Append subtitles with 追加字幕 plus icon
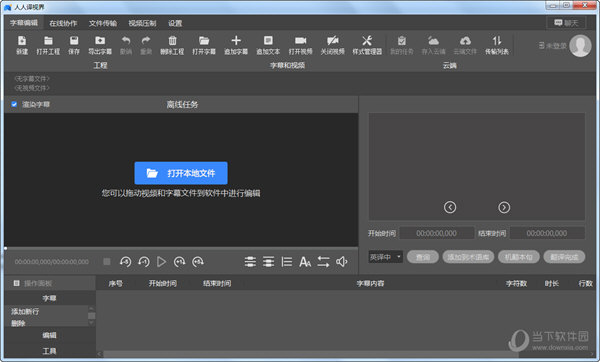 [236, 45]
